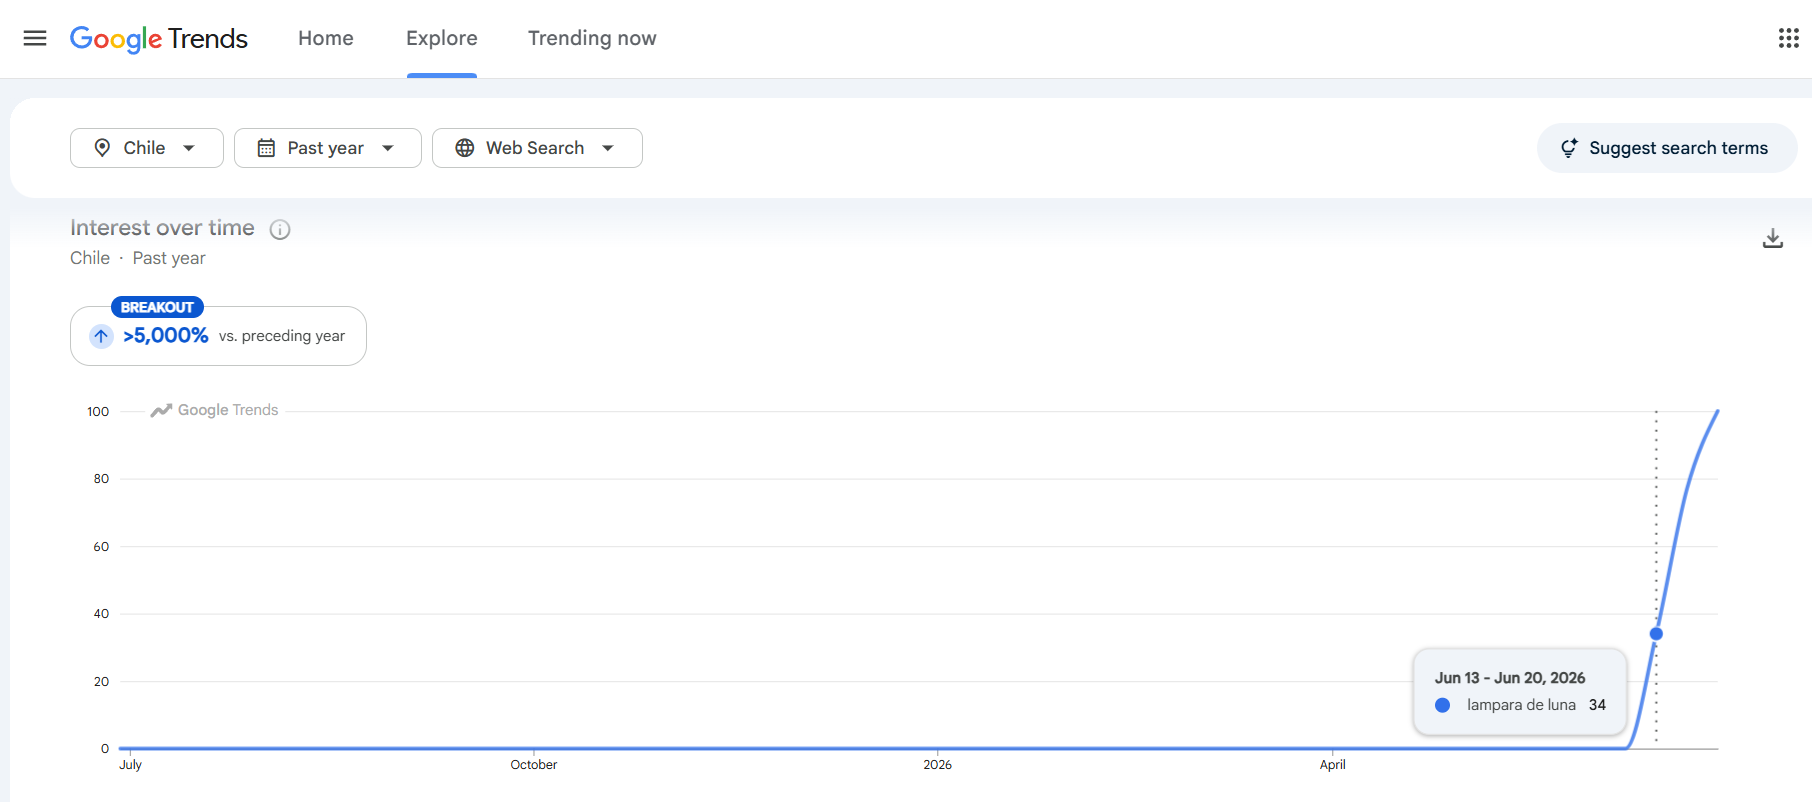Show info about Interest over time
The width and height of the screenshot is (1812, 802).
pyautogui.click(x=280, y=229)
